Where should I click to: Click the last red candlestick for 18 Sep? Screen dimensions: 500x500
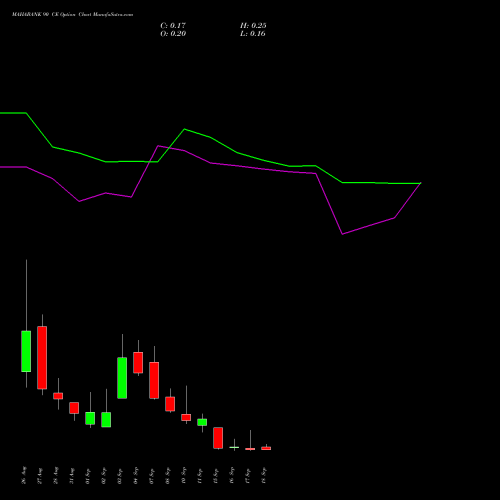pyautogui.click(x=266, y=448)
